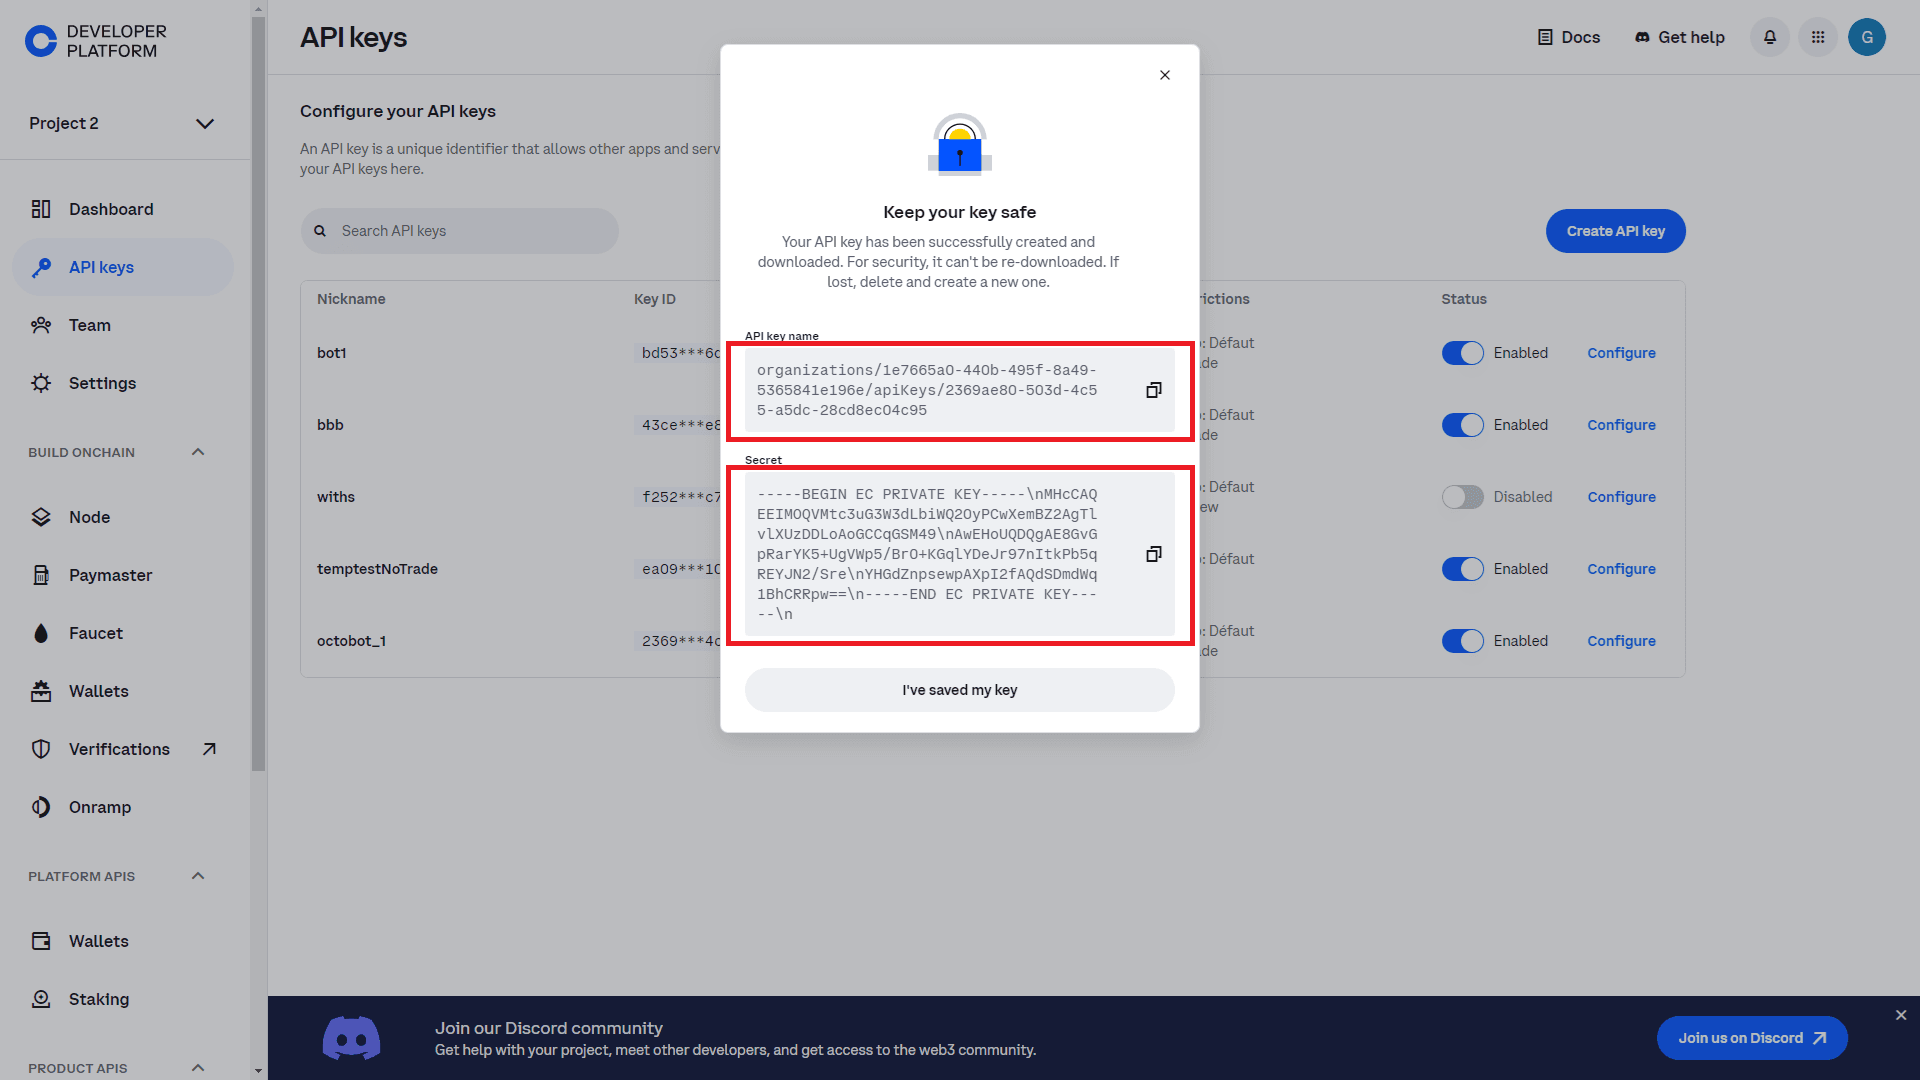Open external Verifications arrow link
Image resolution: width=1920 pixels, height=1080 pixels.
[209, 749]
